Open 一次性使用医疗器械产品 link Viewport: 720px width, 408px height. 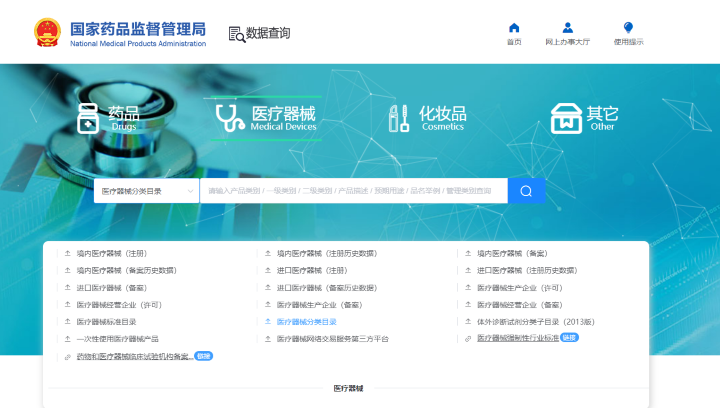click(117, 339)
